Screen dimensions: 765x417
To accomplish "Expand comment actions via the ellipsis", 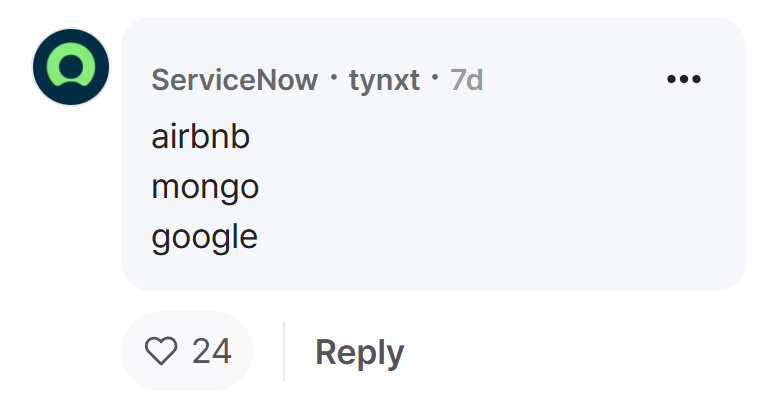I will tap(684, 79).
